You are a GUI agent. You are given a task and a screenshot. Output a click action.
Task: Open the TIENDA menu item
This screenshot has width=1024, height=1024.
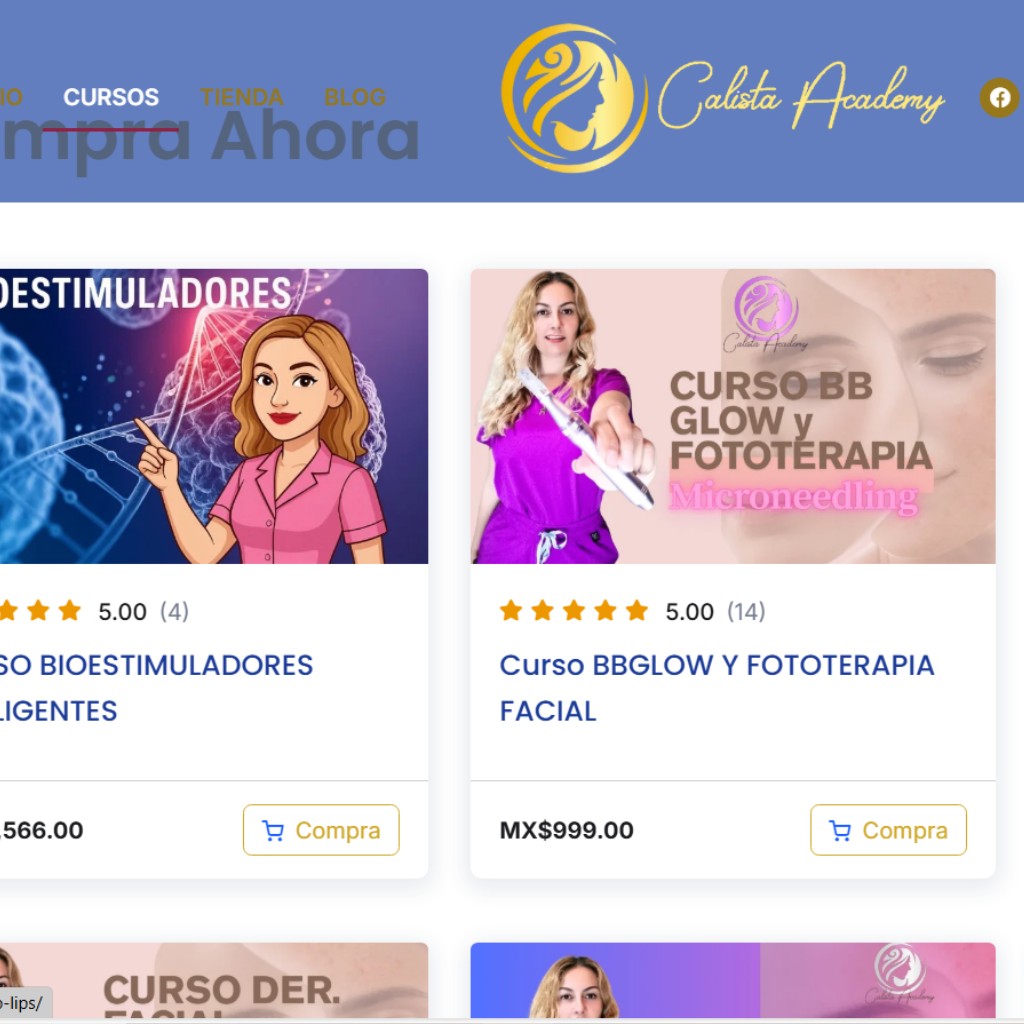click(242, 97)
